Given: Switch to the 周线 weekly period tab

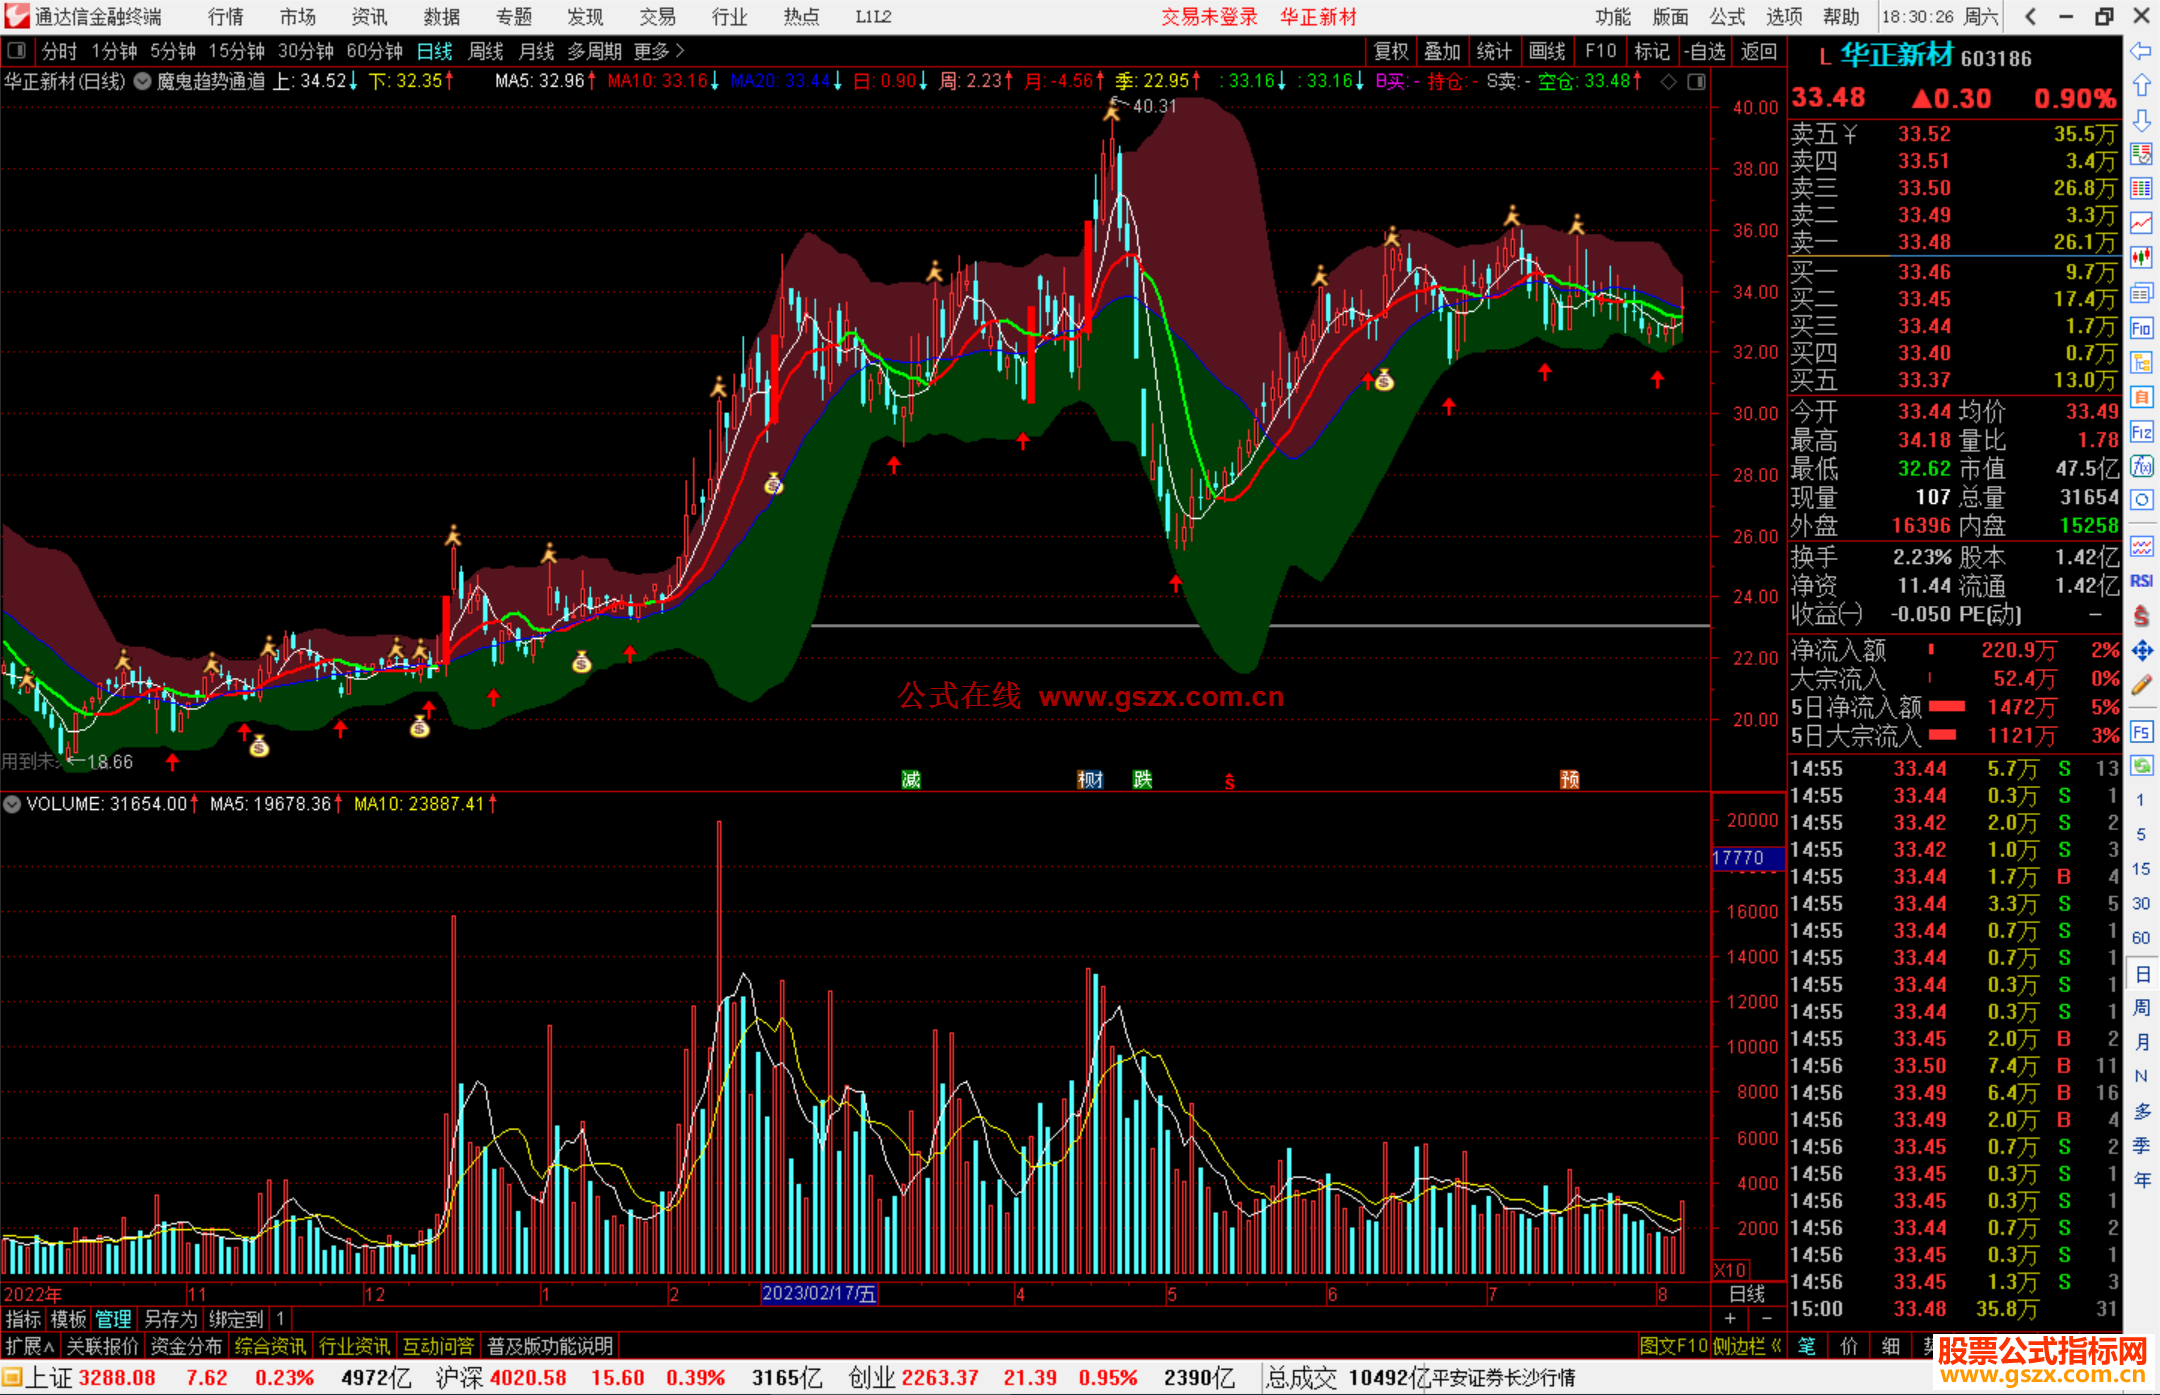Looking at the screenshot, I should tap(486, 50).
